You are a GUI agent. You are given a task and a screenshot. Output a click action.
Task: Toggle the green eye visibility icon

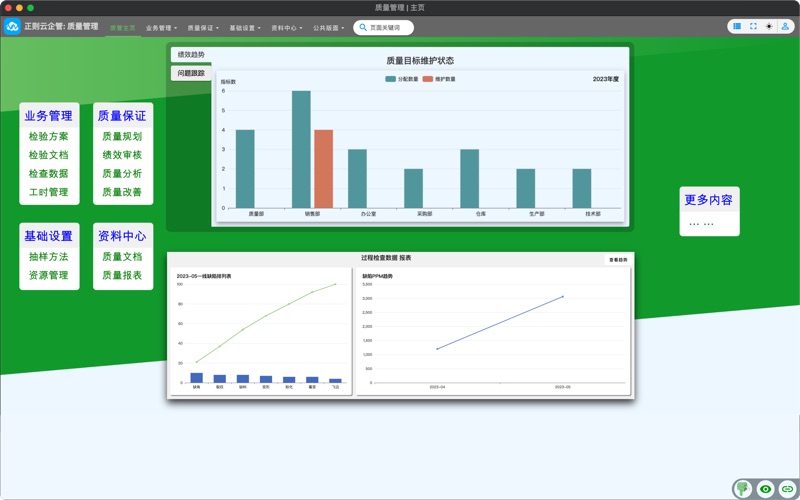[765, 489]
